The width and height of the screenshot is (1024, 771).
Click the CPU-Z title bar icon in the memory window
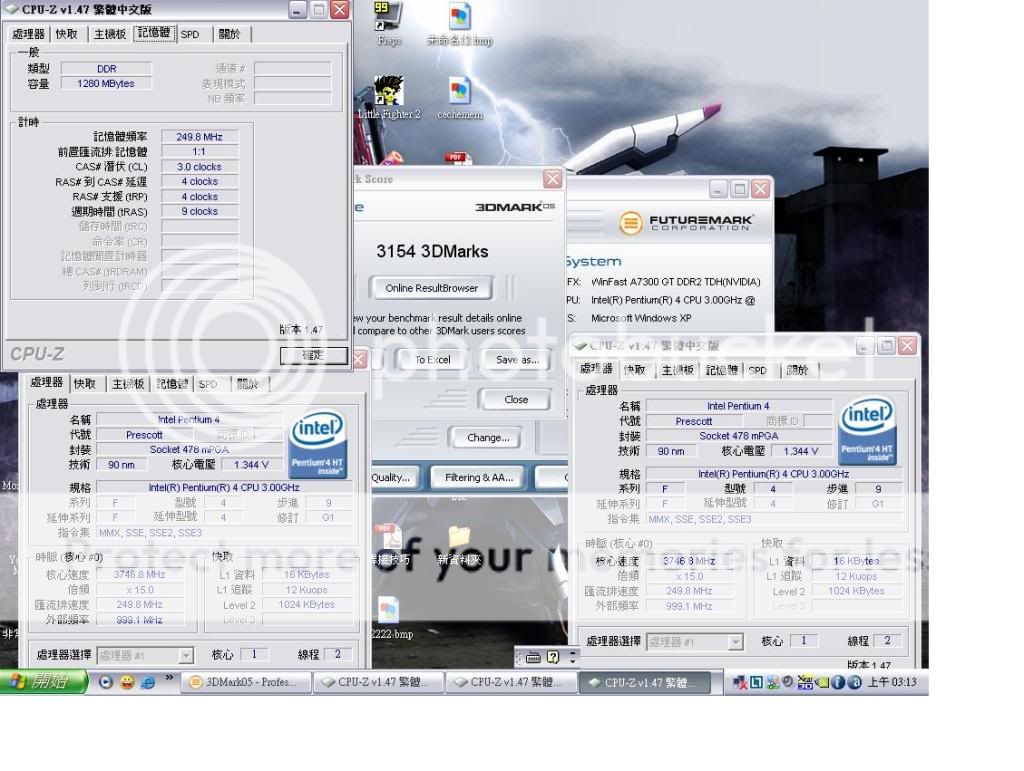point(12,9)
